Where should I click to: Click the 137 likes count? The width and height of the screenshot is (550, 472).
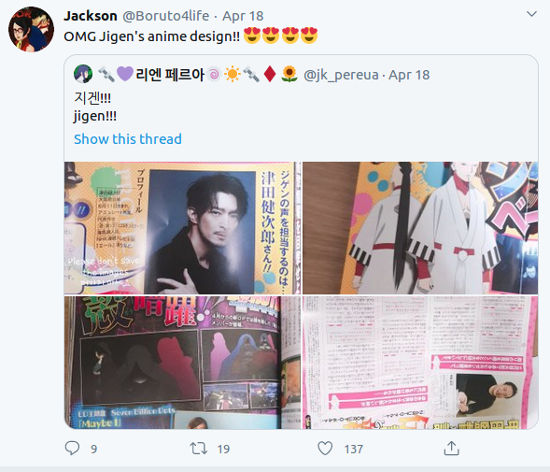[353, 449]
